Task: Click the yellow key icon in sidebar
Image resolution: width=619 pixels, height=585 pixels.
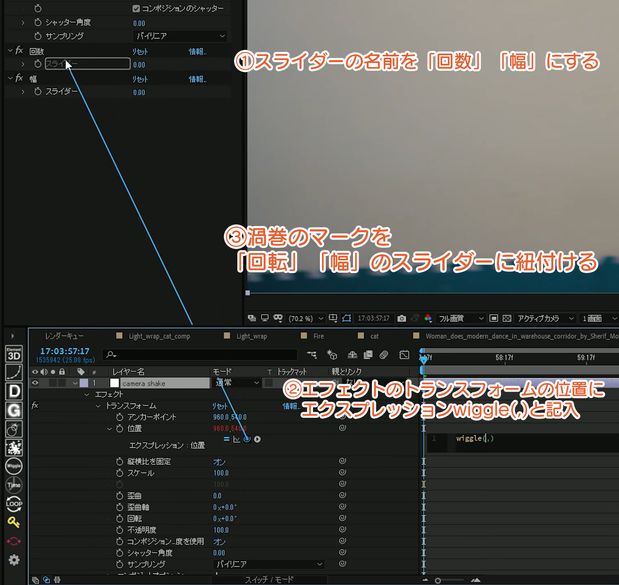Action: [14, 521]
